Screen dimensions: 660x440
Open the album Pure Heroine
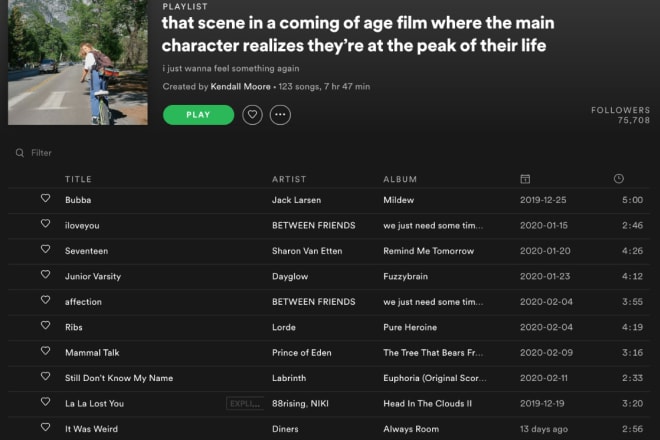(410, 327)
